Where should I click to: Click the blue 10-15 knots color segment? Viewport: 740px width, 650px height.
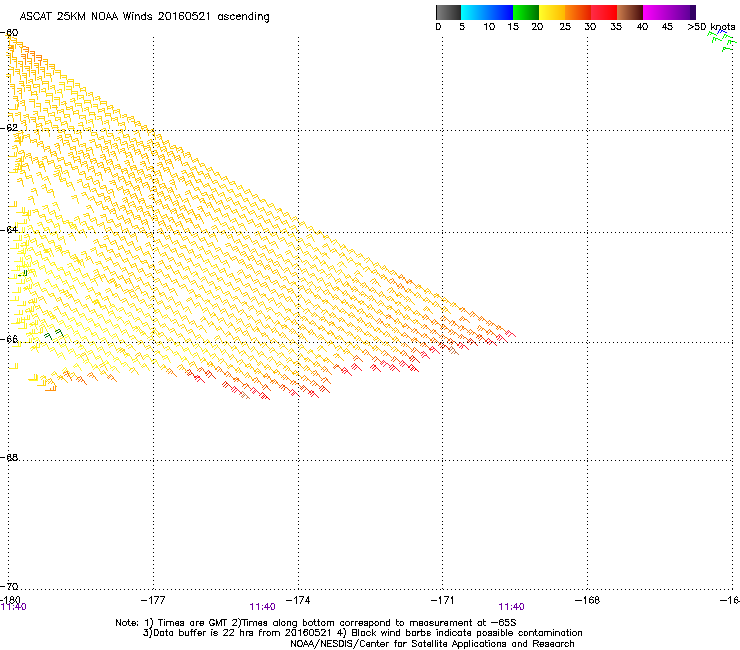tap(500, 12)
